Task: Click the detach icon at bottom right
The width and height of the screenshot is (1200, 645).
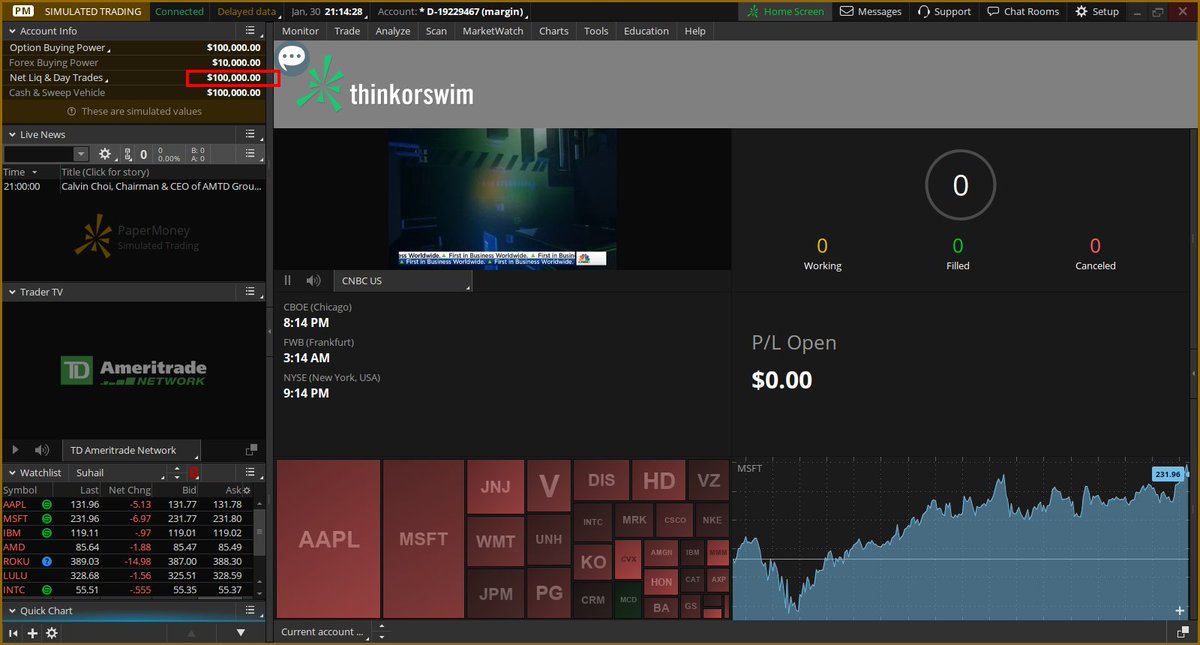Action: [1184, 632]
